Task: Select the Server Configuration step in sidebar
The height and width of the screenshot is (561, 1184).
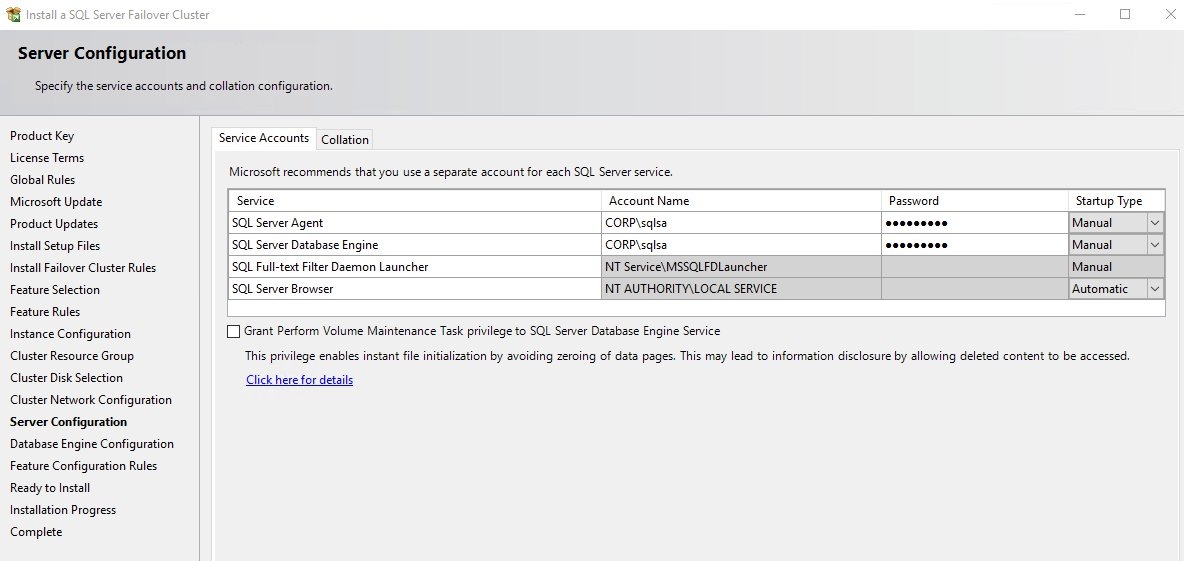Action: pos(69,421)
